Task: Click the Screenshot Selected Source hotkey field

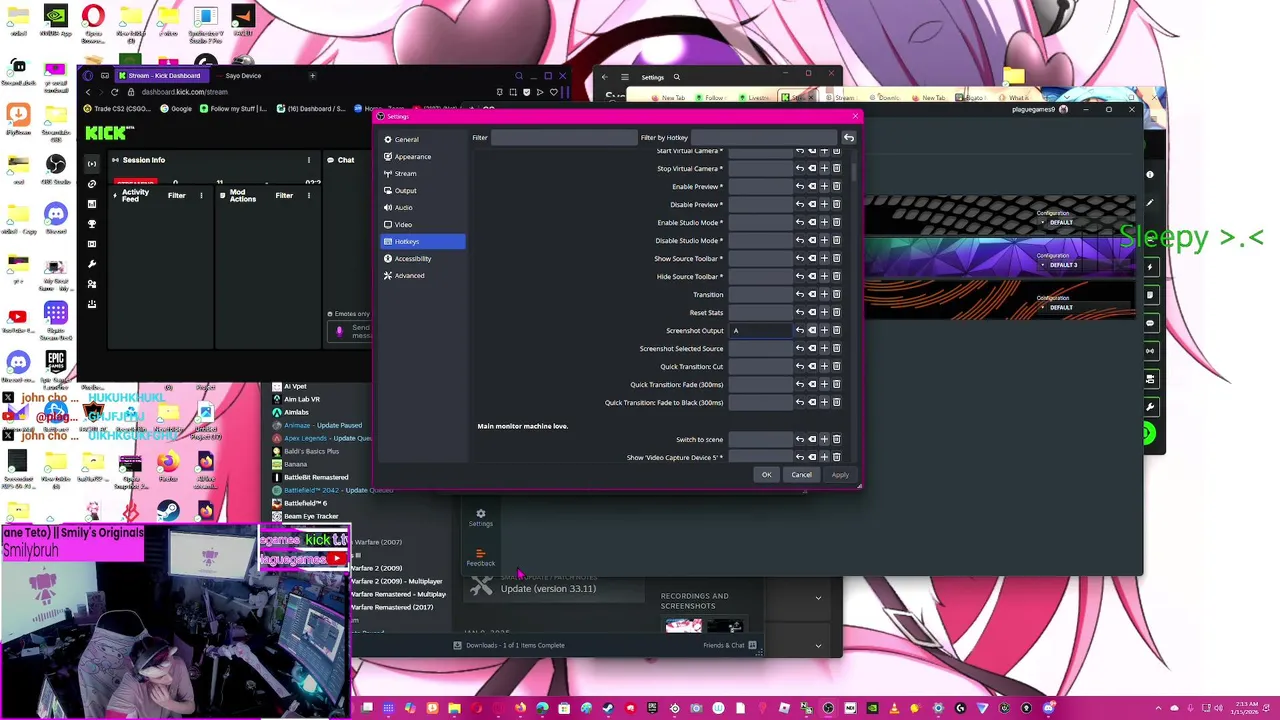Action: click(760, 348)
